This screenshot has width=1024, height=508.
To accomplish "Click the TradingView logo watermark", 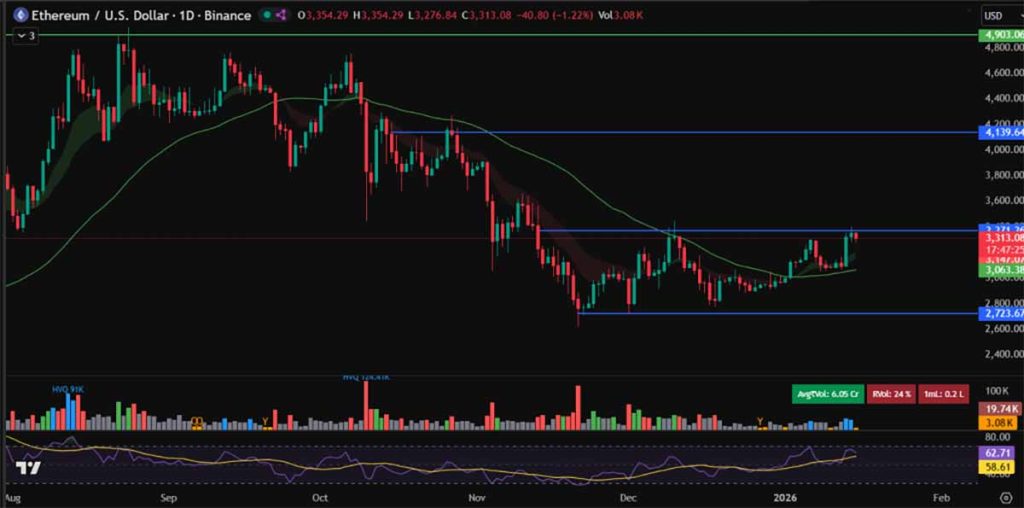I will [29, 468].
